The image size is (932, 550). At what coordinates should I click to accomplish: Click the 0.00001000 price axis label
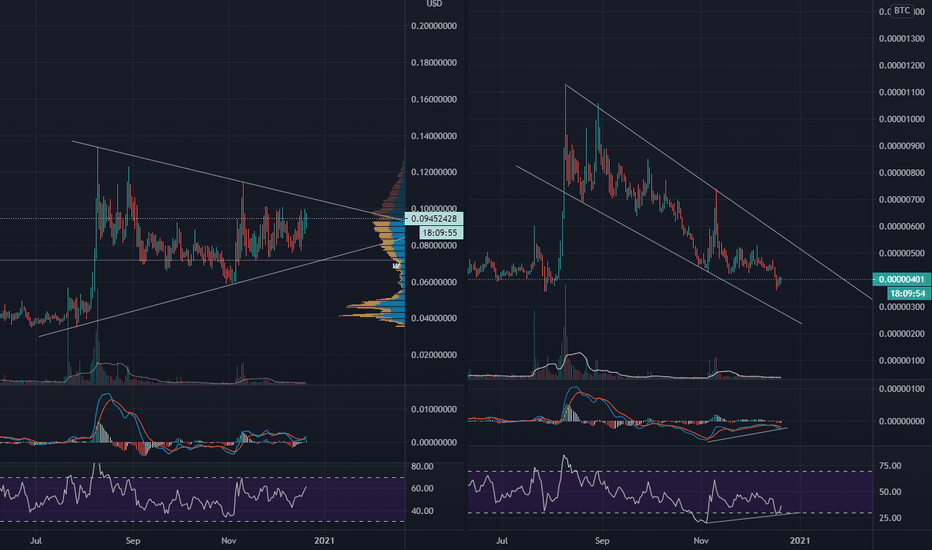click(x=902, y=120)
